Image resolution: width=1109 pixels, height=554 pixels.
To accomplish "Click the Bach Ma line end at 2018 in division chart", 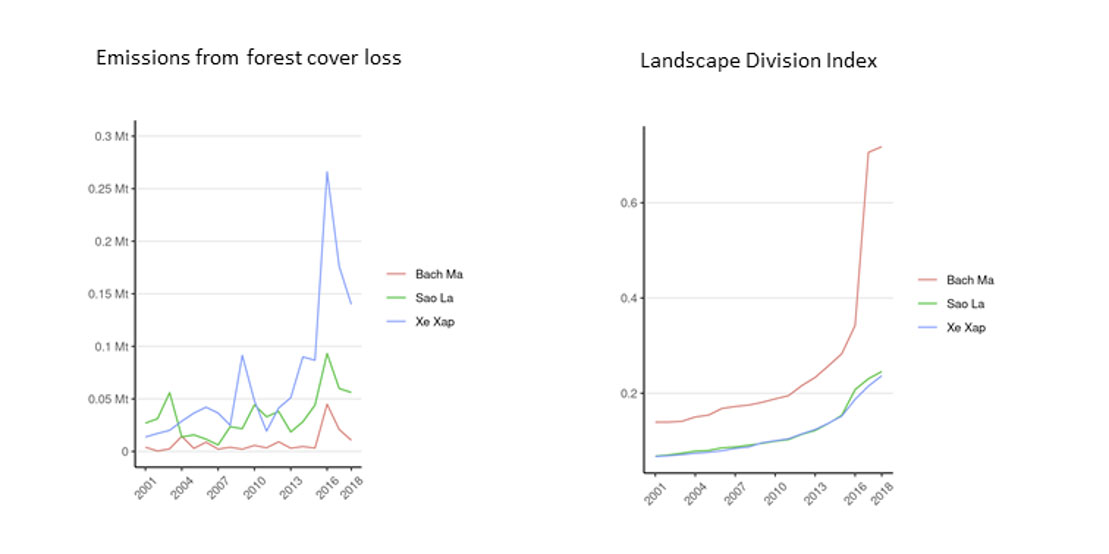I will pyautogui.click(x=881, y=147).
